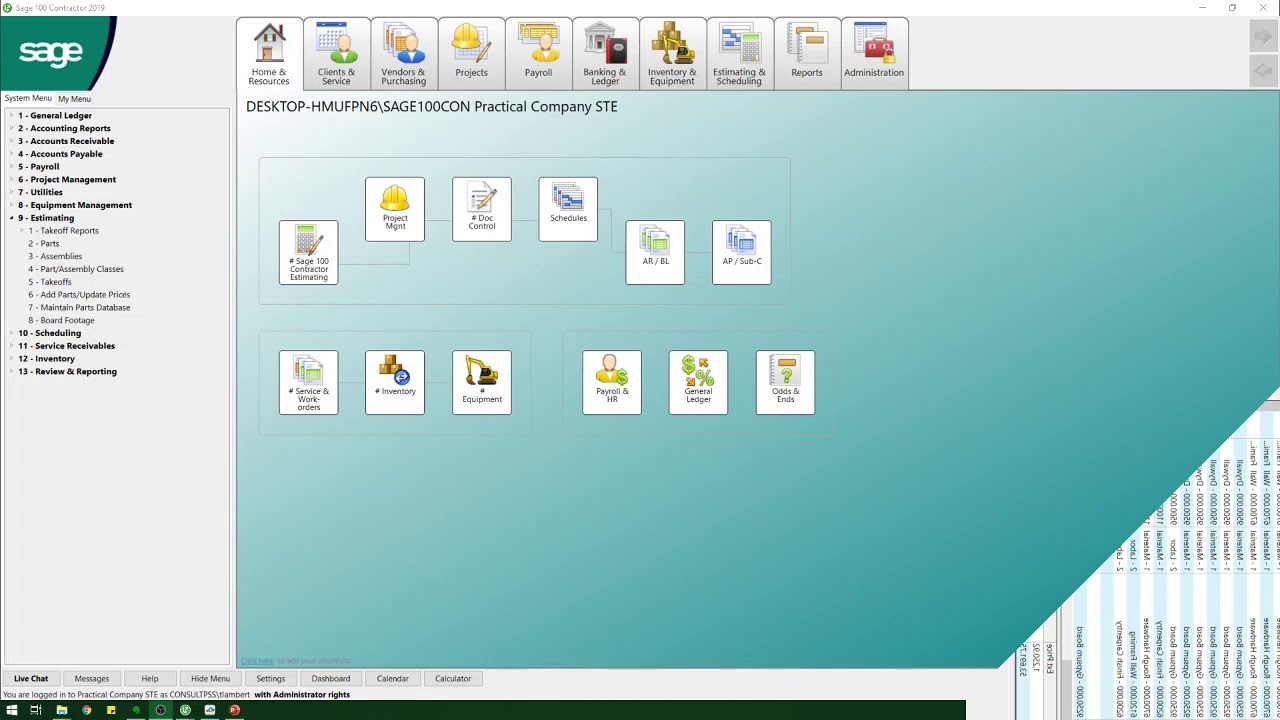Open the AP / Sub-C icon
Viewport: 1280px width, 720px height.
tap(742, 252)
